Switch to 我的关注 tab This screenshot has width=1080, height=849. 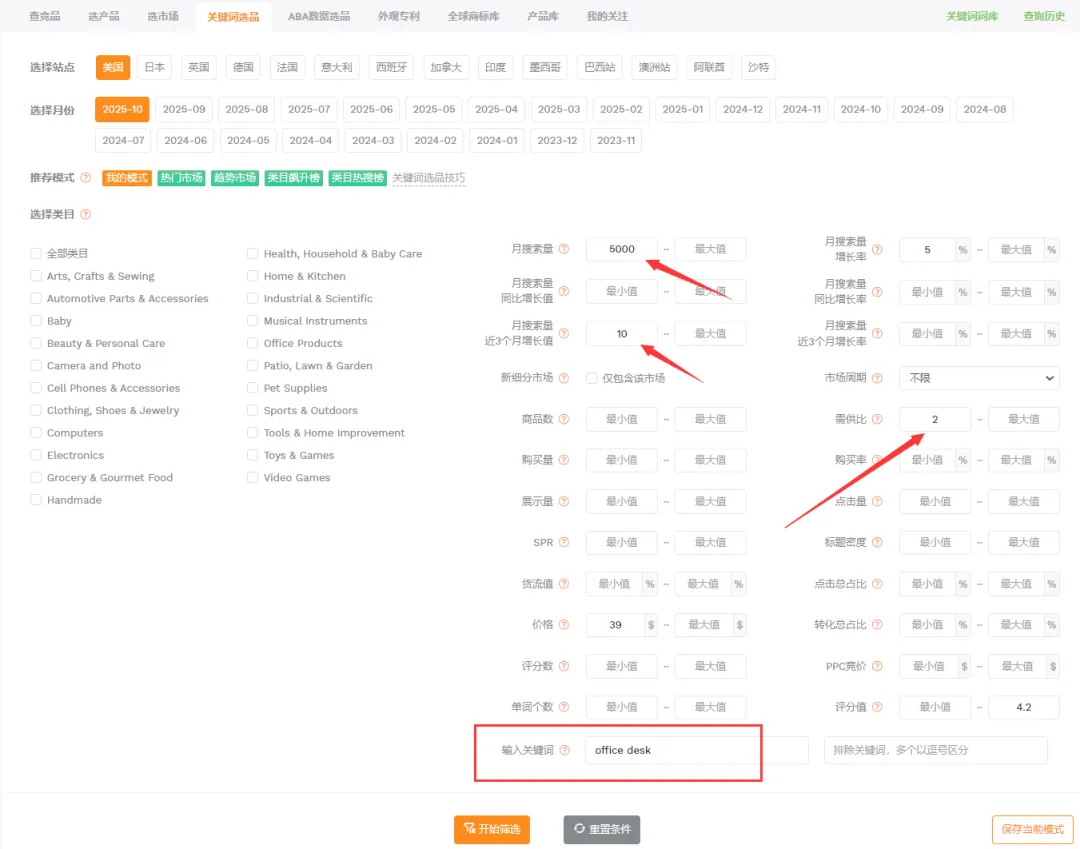(x=607, y=16)
